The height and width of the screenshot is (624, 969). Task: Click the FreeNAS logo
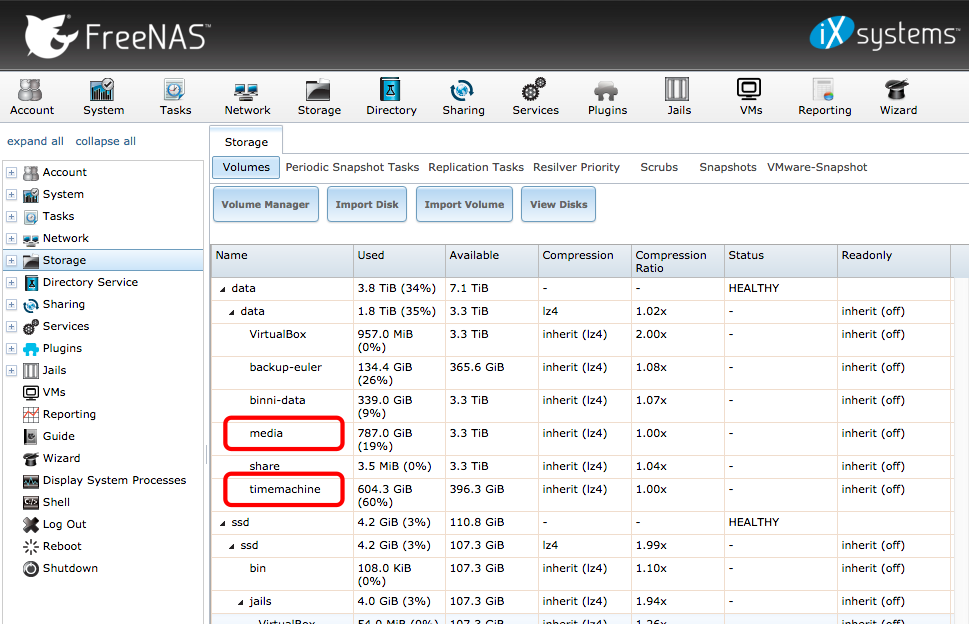(x=117, y=36)
